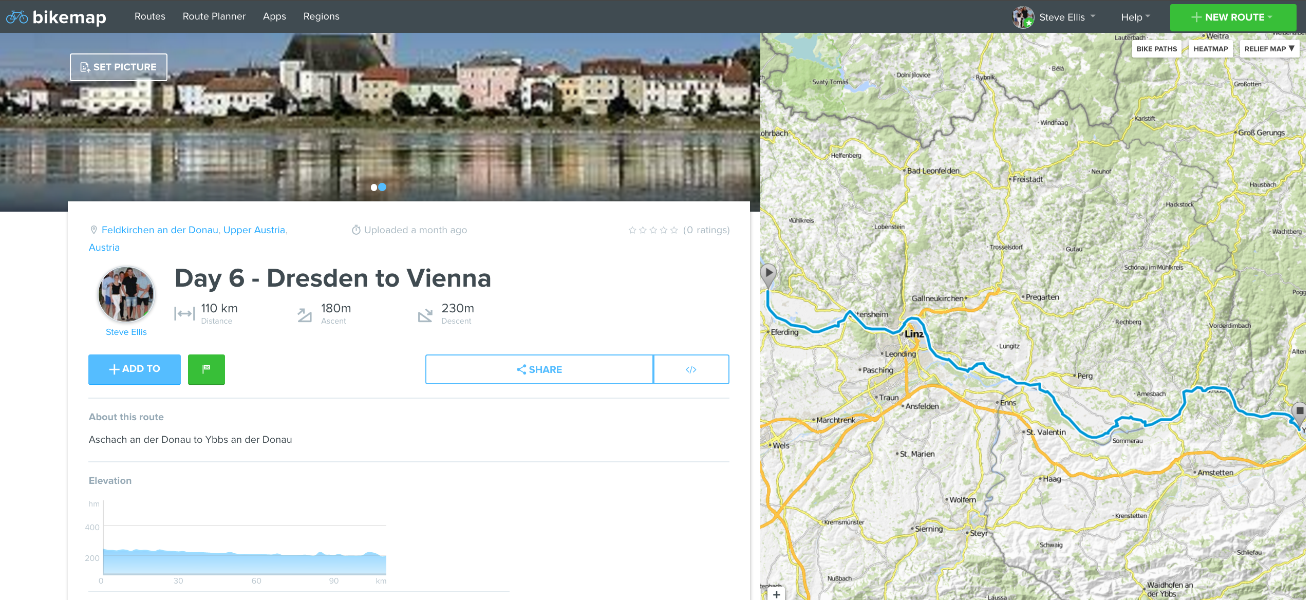Click the bikemap logo in the header
1306x600 pixels.
click(56, 17)
